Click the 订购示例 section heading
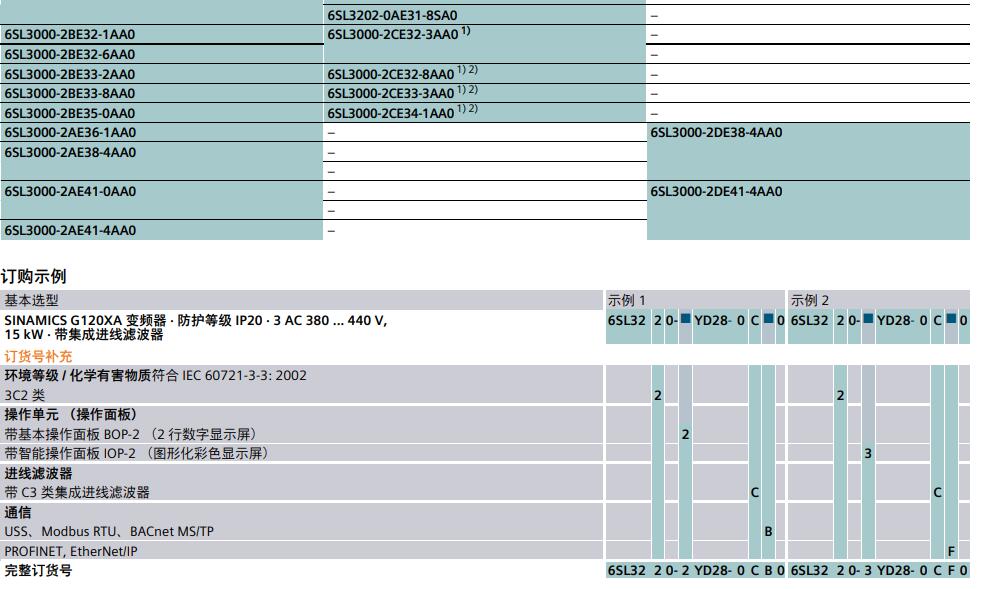The height and width of the screenshot is (589, 981). [34, 276]
